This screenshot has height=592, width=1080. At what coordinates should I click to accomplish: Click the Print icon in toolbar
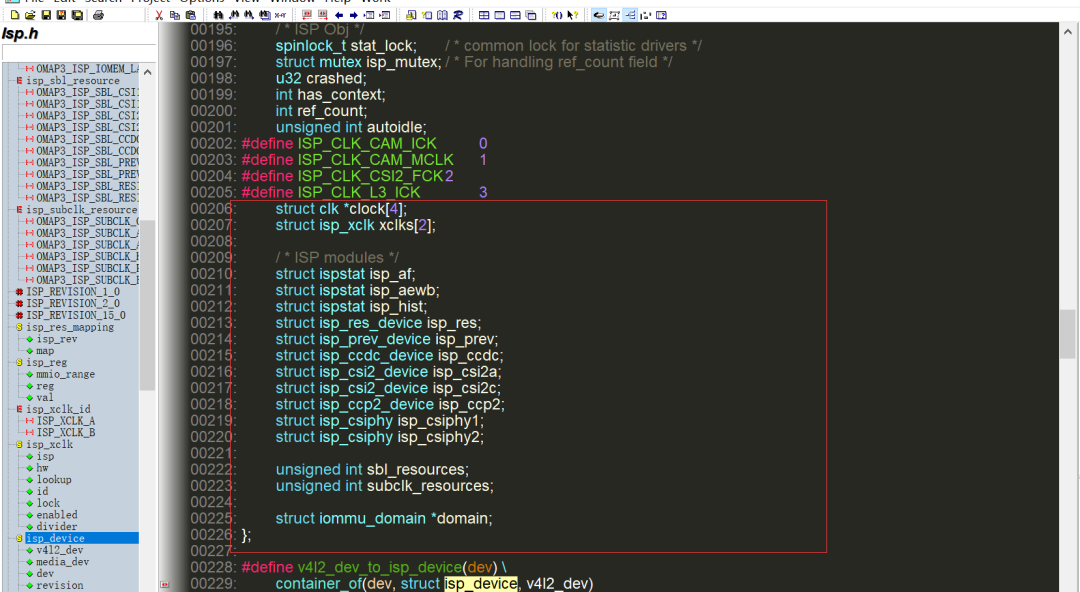coord(99,15)
